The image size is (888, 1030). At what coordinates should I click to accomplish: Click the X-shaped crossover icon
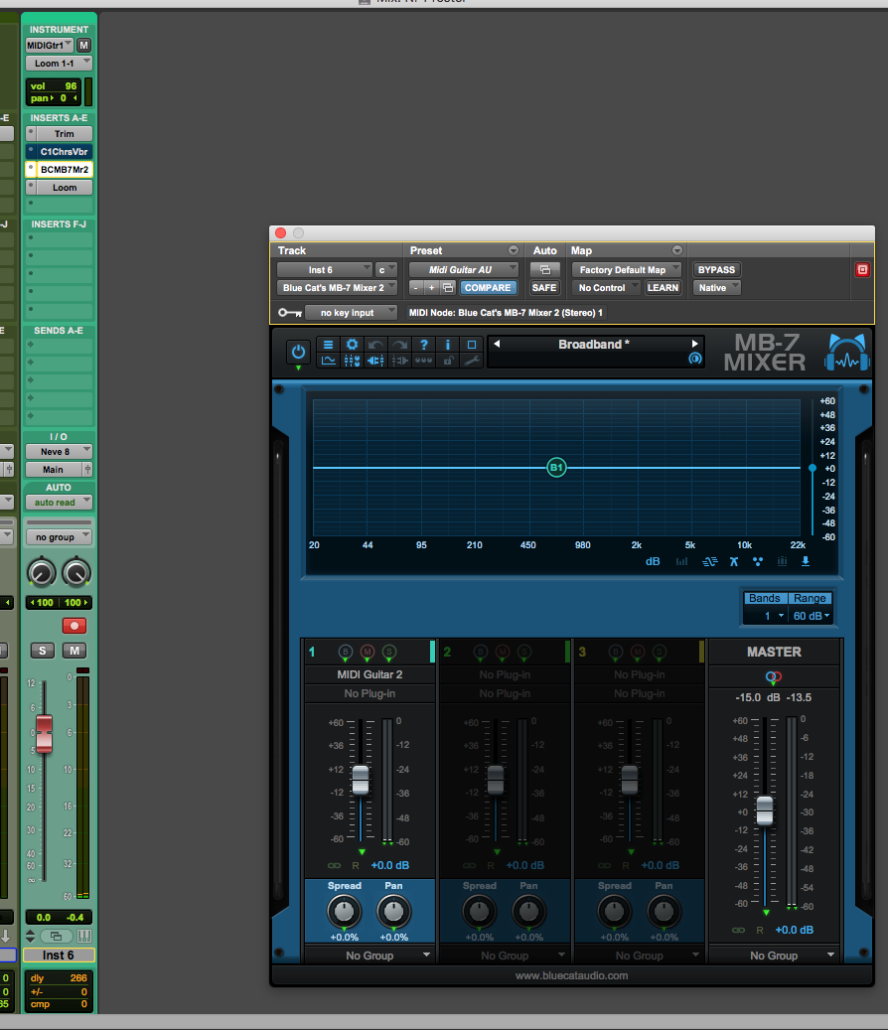coord(734,562)
